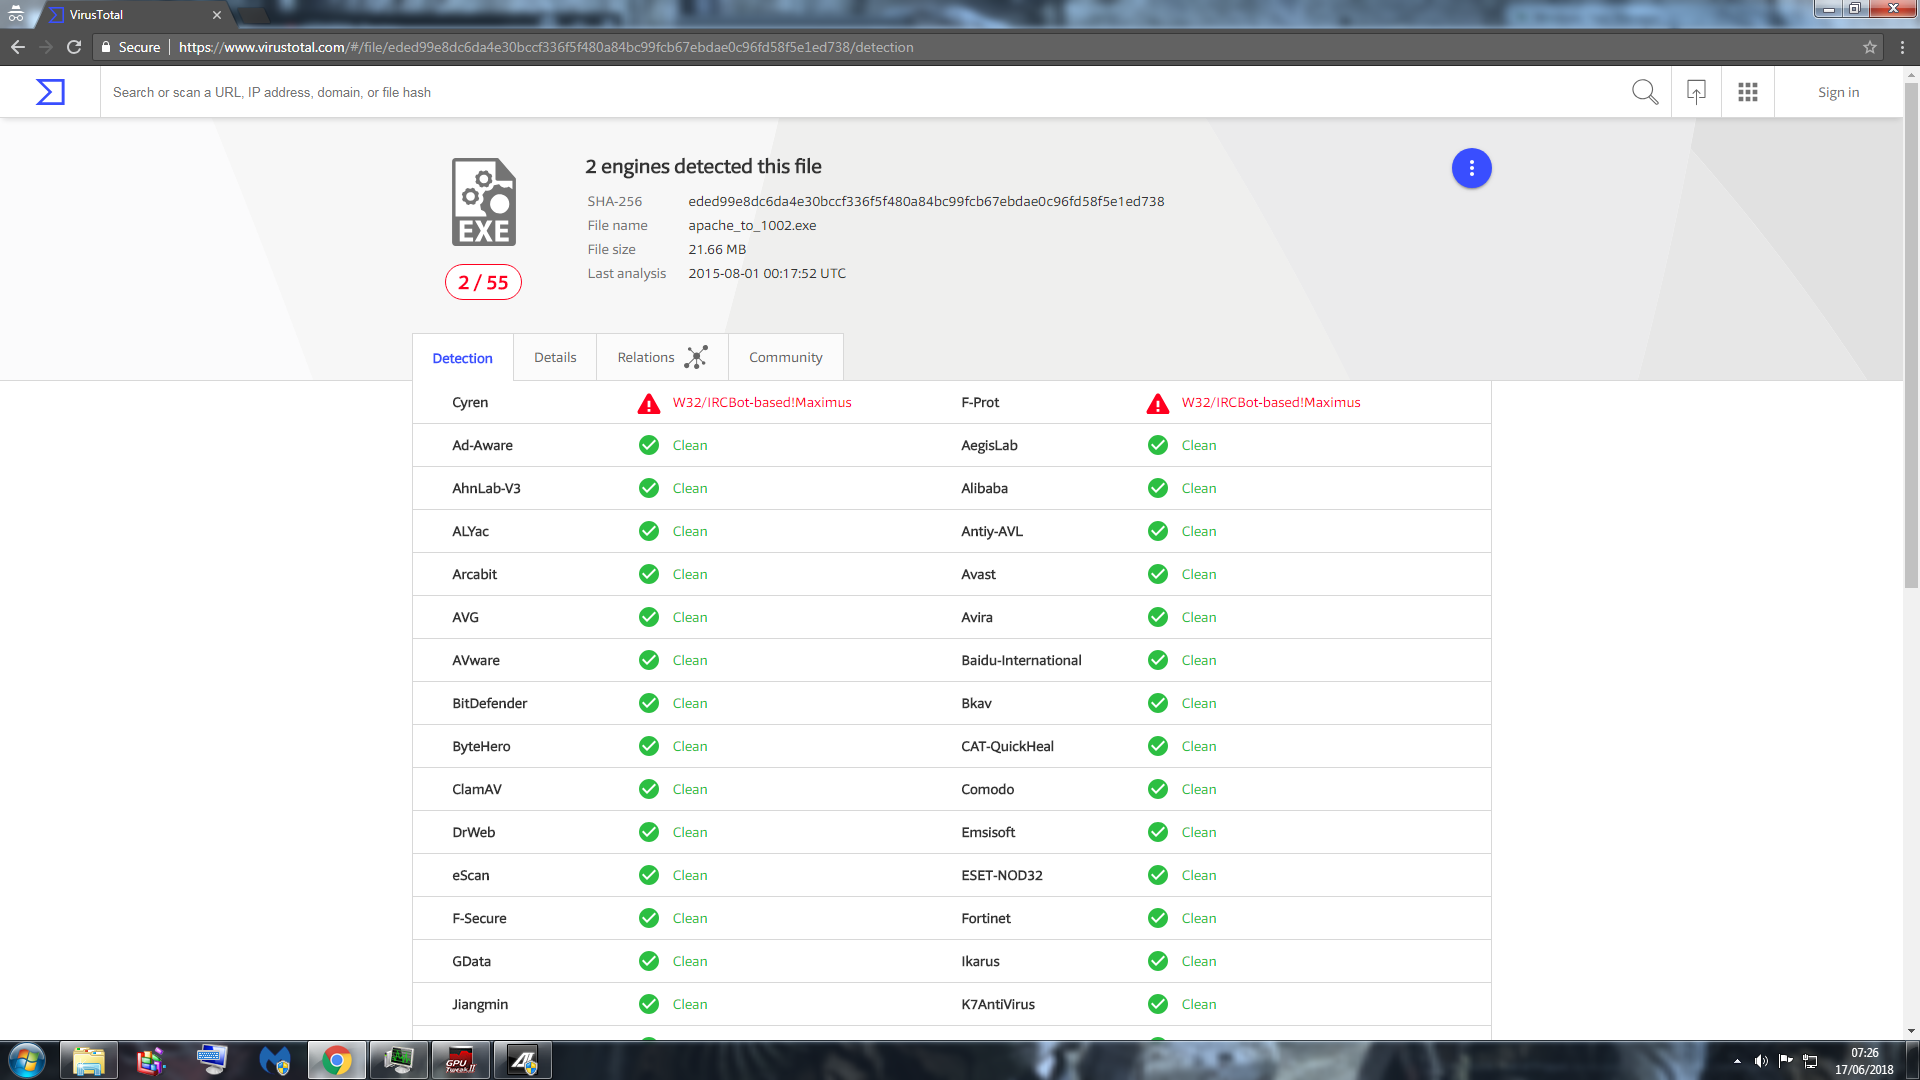The width and height of the screenshot is (1920, 1080).
Task: Click the browser back arrow
Action: click(17, 47)
